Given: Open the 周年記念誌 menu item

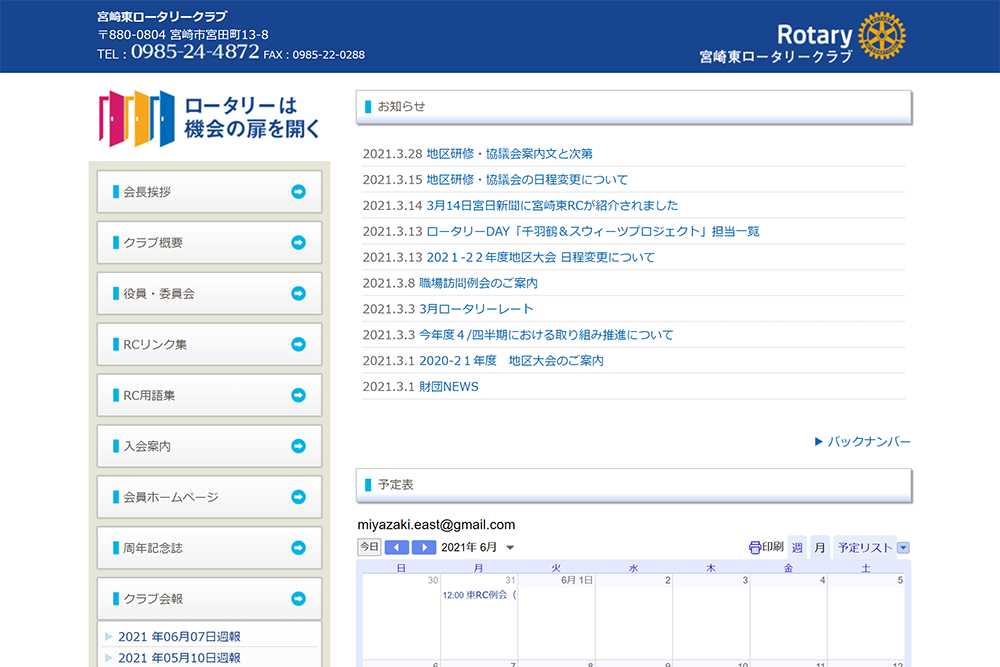Looking at the screenshot, I should [209, 548].
